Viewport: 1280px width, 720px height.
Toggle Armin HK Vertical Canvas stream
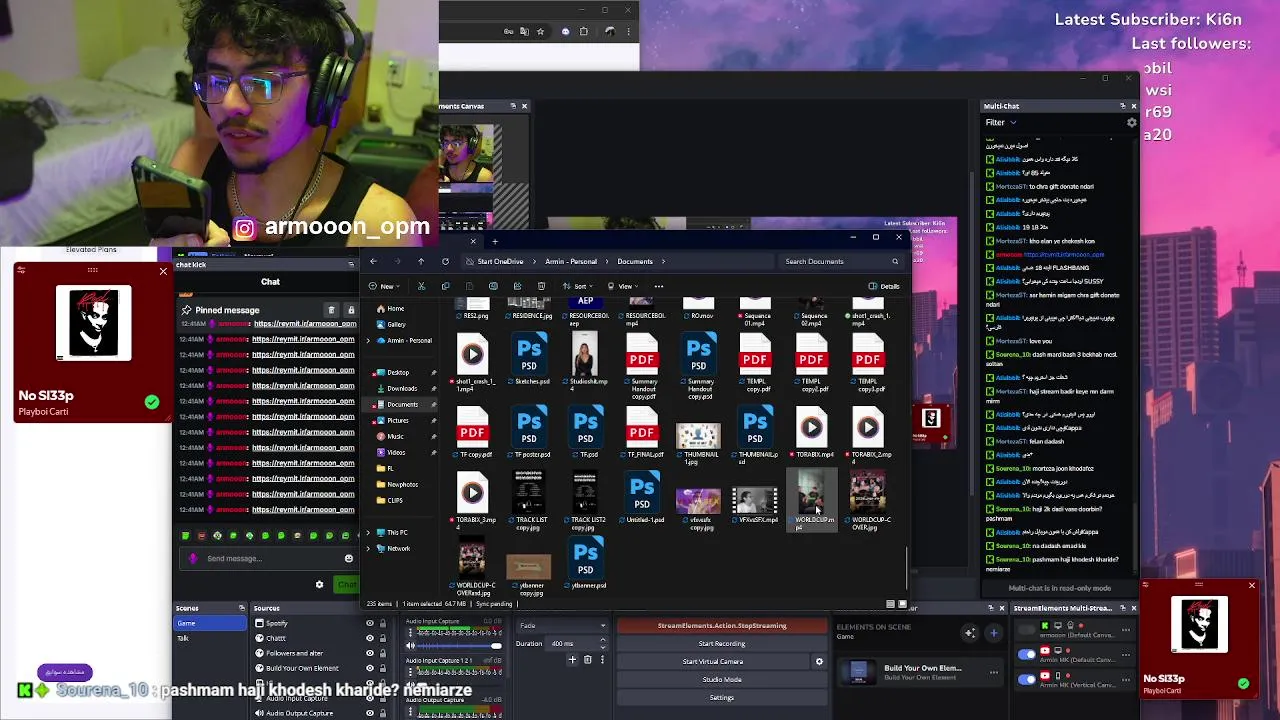pos(1027,679)
